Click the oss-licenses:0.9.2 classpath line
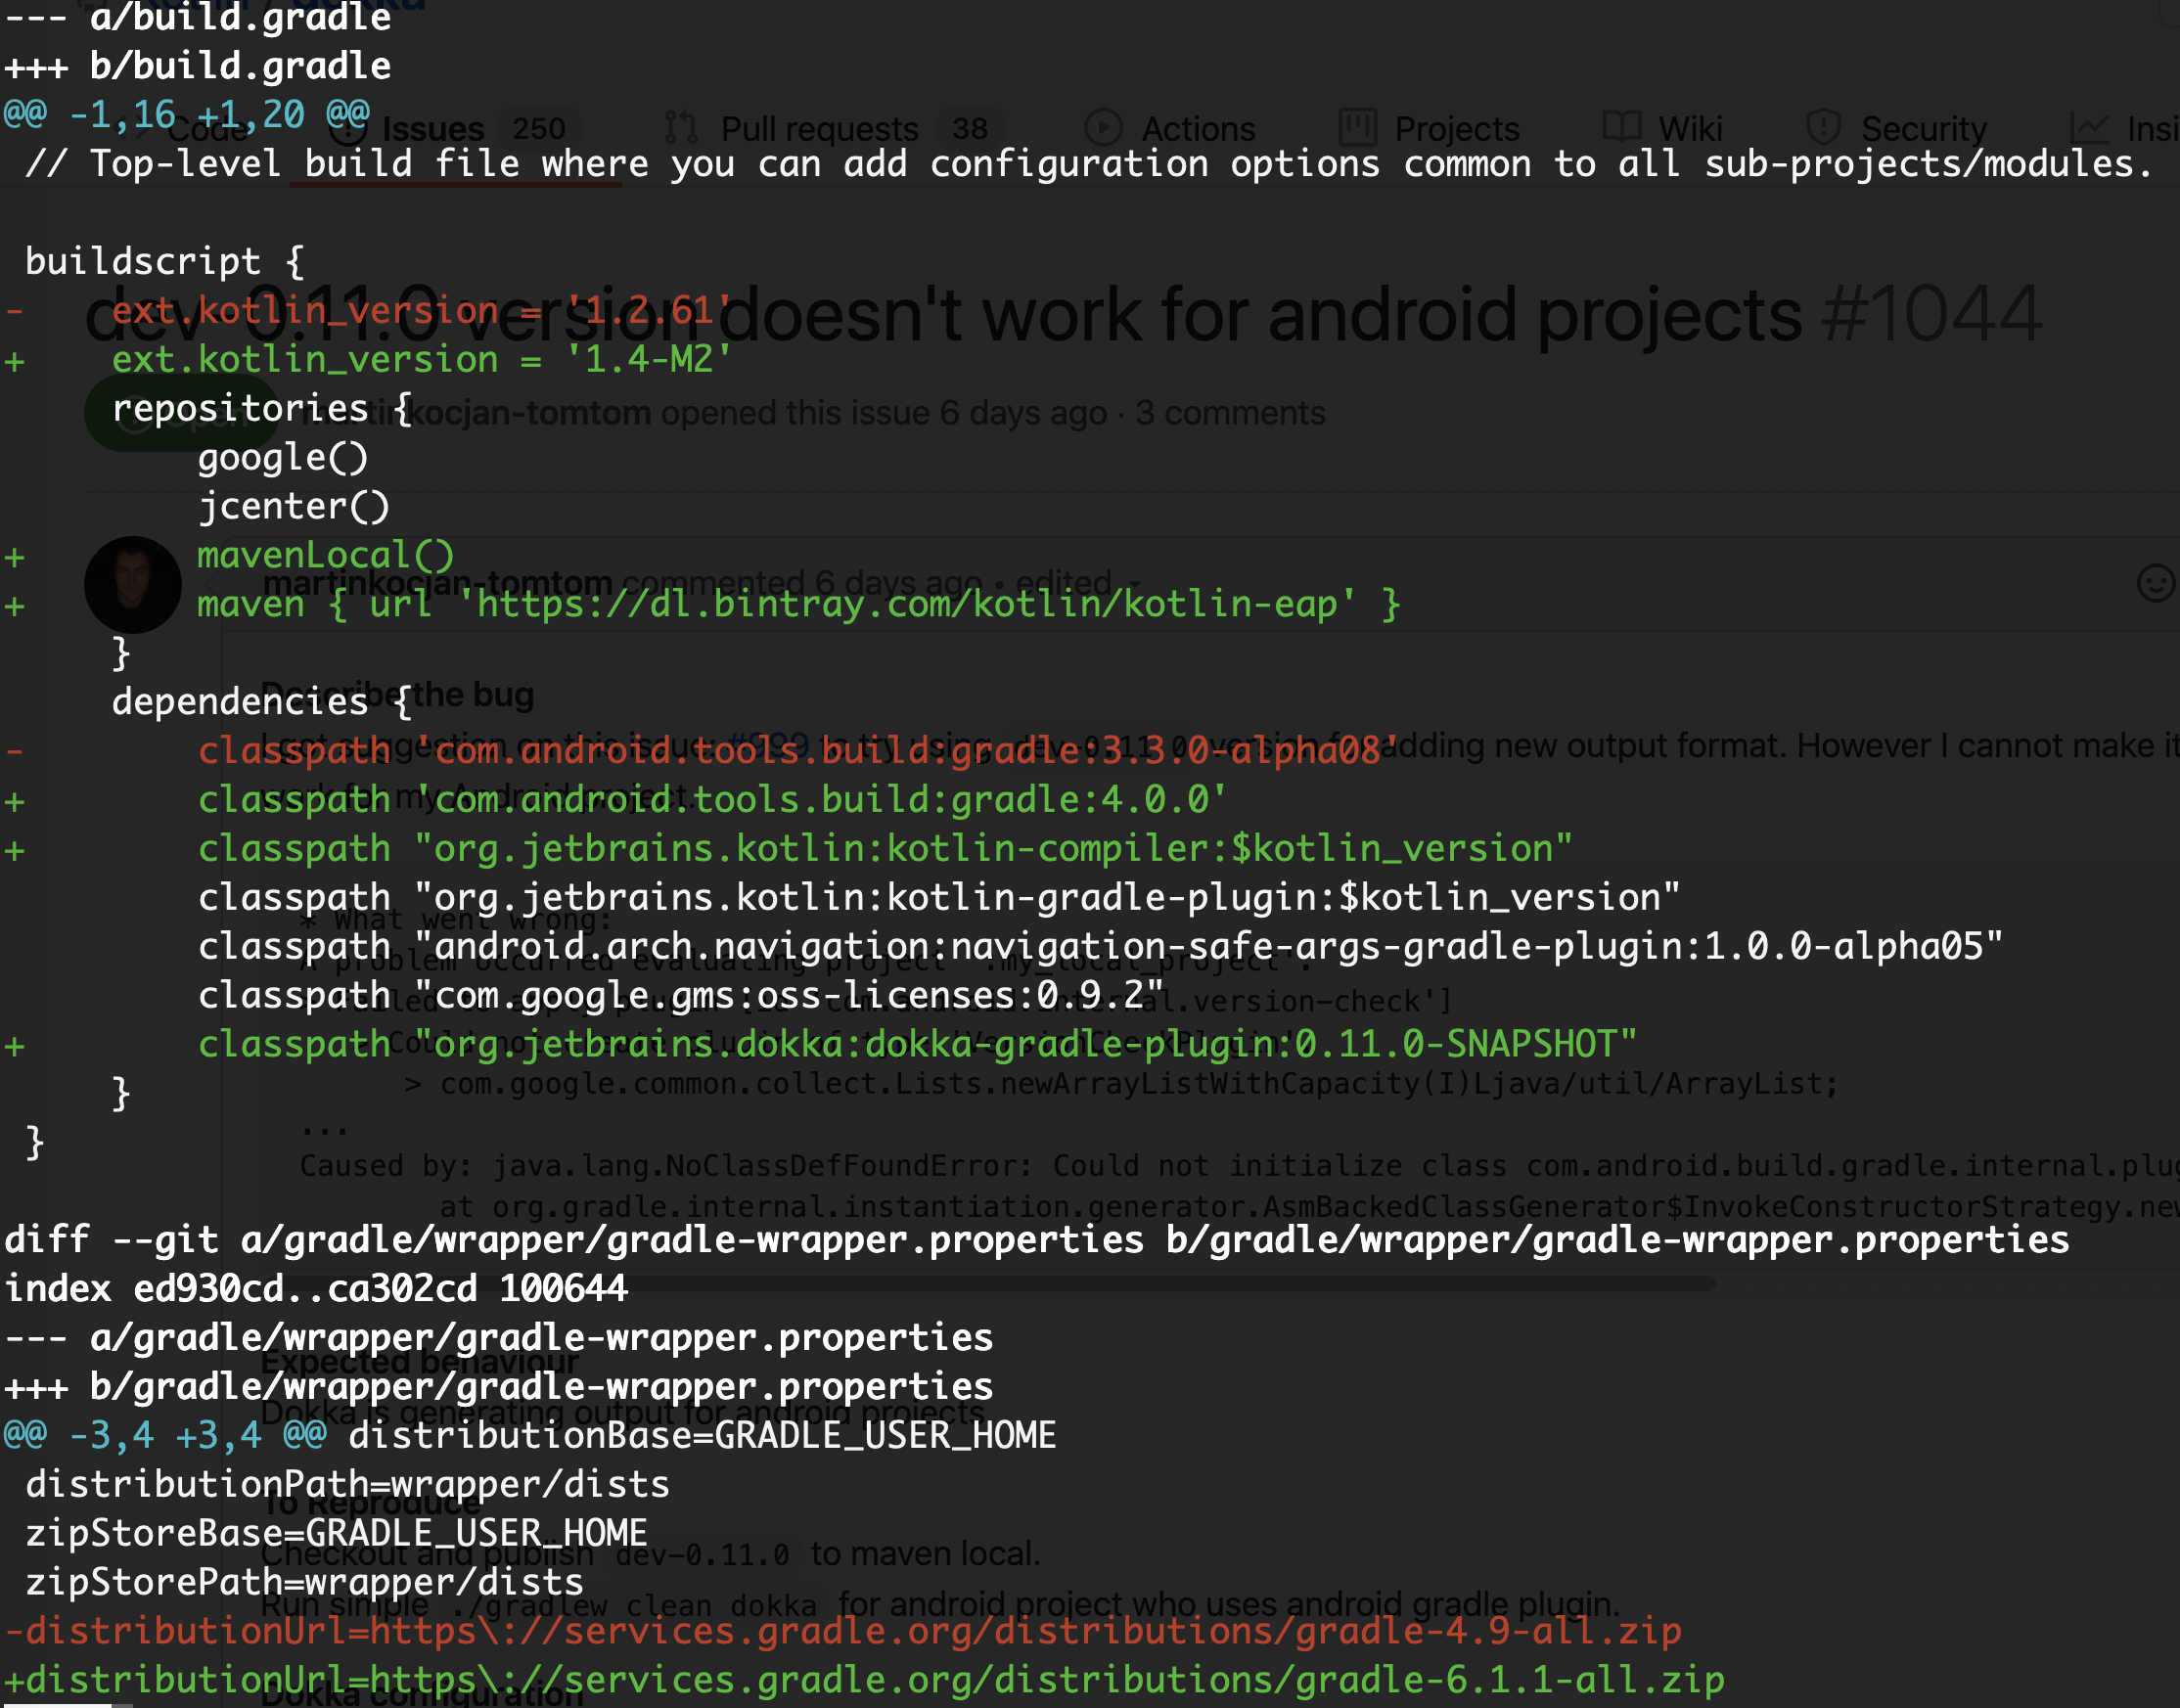This screenshot has width=2180, height=1708. [681, 995]
